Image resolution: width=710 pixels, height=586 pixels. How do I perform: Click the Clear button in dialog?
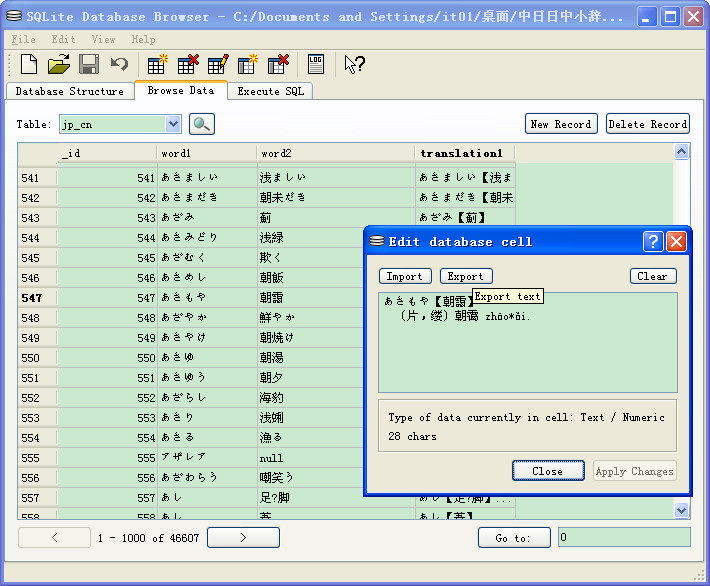tap(652, 276)
